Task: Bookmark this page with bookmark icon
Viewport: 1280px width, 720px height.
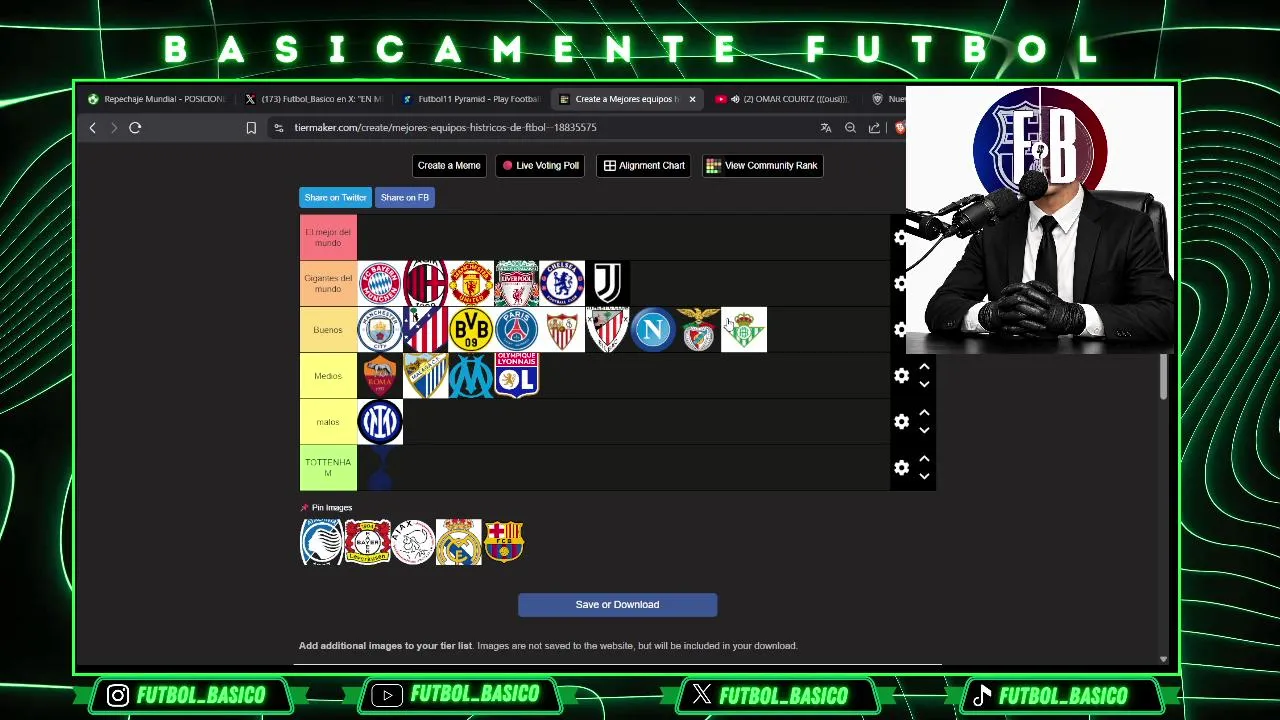Action: [251, 128]
